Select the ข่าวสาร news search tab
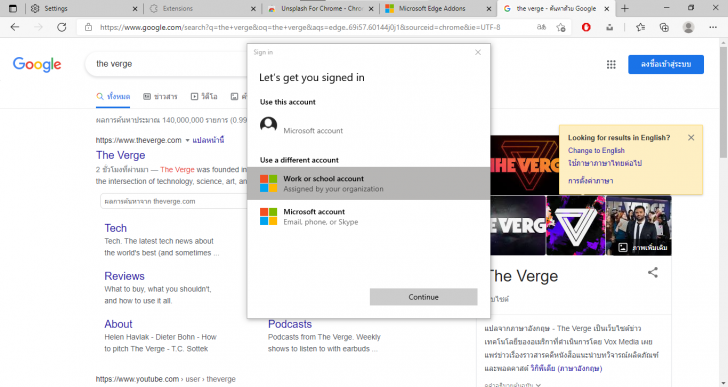 pos(160,97)
